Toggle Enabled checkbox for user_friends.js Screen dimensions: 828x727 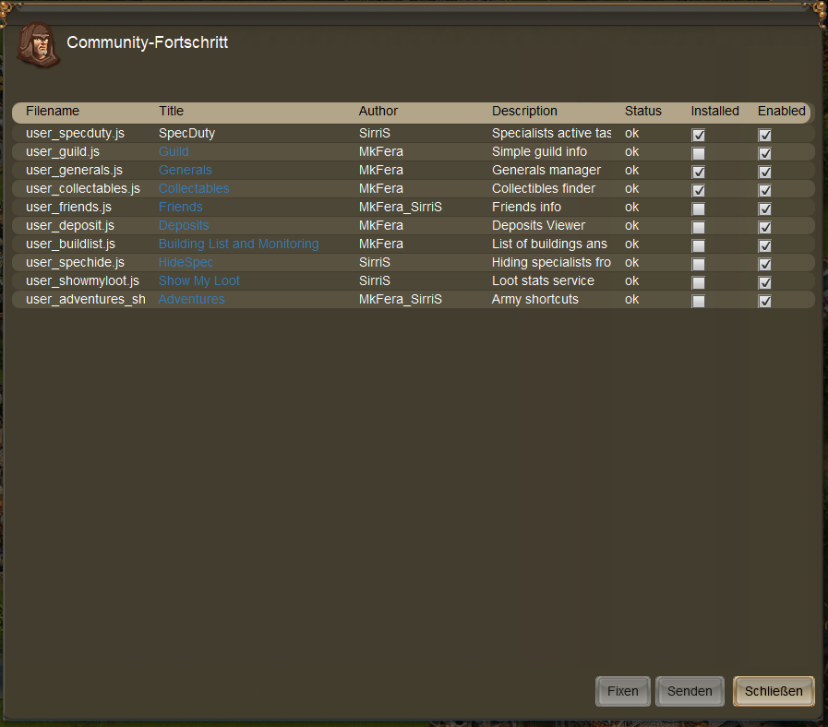(765, 209)
